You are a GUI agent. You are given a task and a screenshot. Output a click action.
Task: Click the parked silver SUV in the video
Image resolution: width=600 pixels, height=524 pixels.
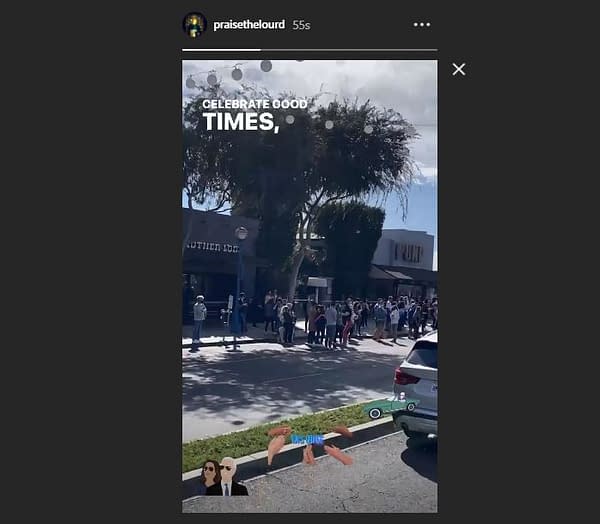pyautogui.click(x=416, y=387)
